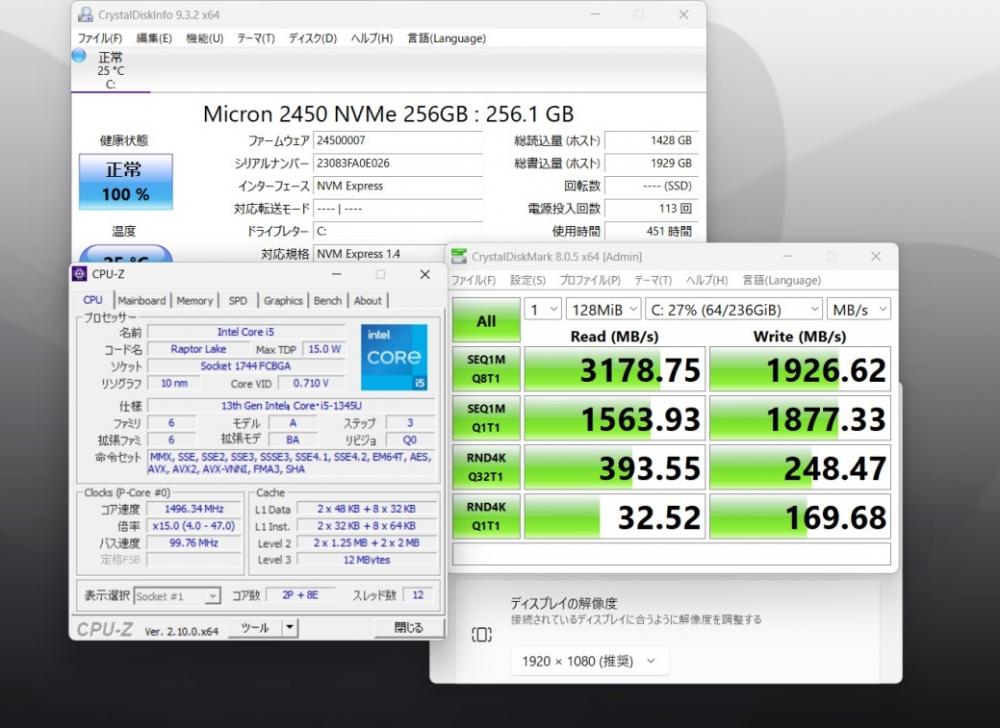The width and height of the screenshot is (1000, 728).
Task: Open the Socket #1 selection dropdown in CPU-Z
Action: tap(177, 597)
